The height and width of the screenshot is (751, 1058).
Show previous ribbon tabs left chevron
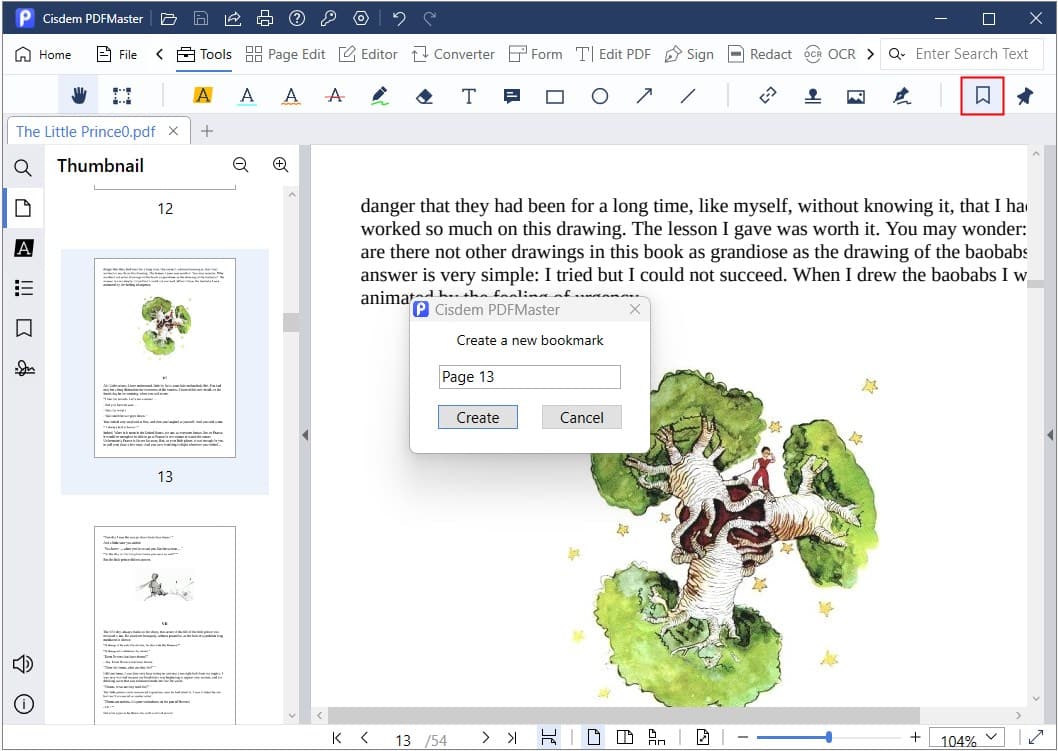point(159,54)
